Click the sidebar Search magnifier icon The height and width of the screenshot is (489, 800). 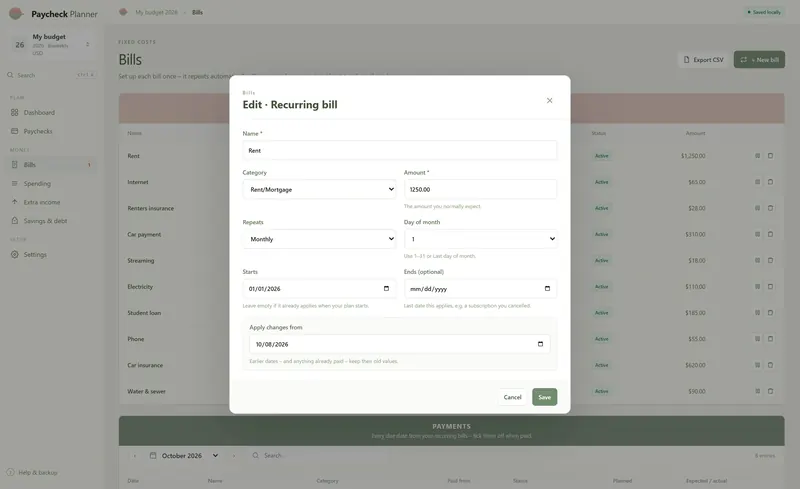pos(10,75)
